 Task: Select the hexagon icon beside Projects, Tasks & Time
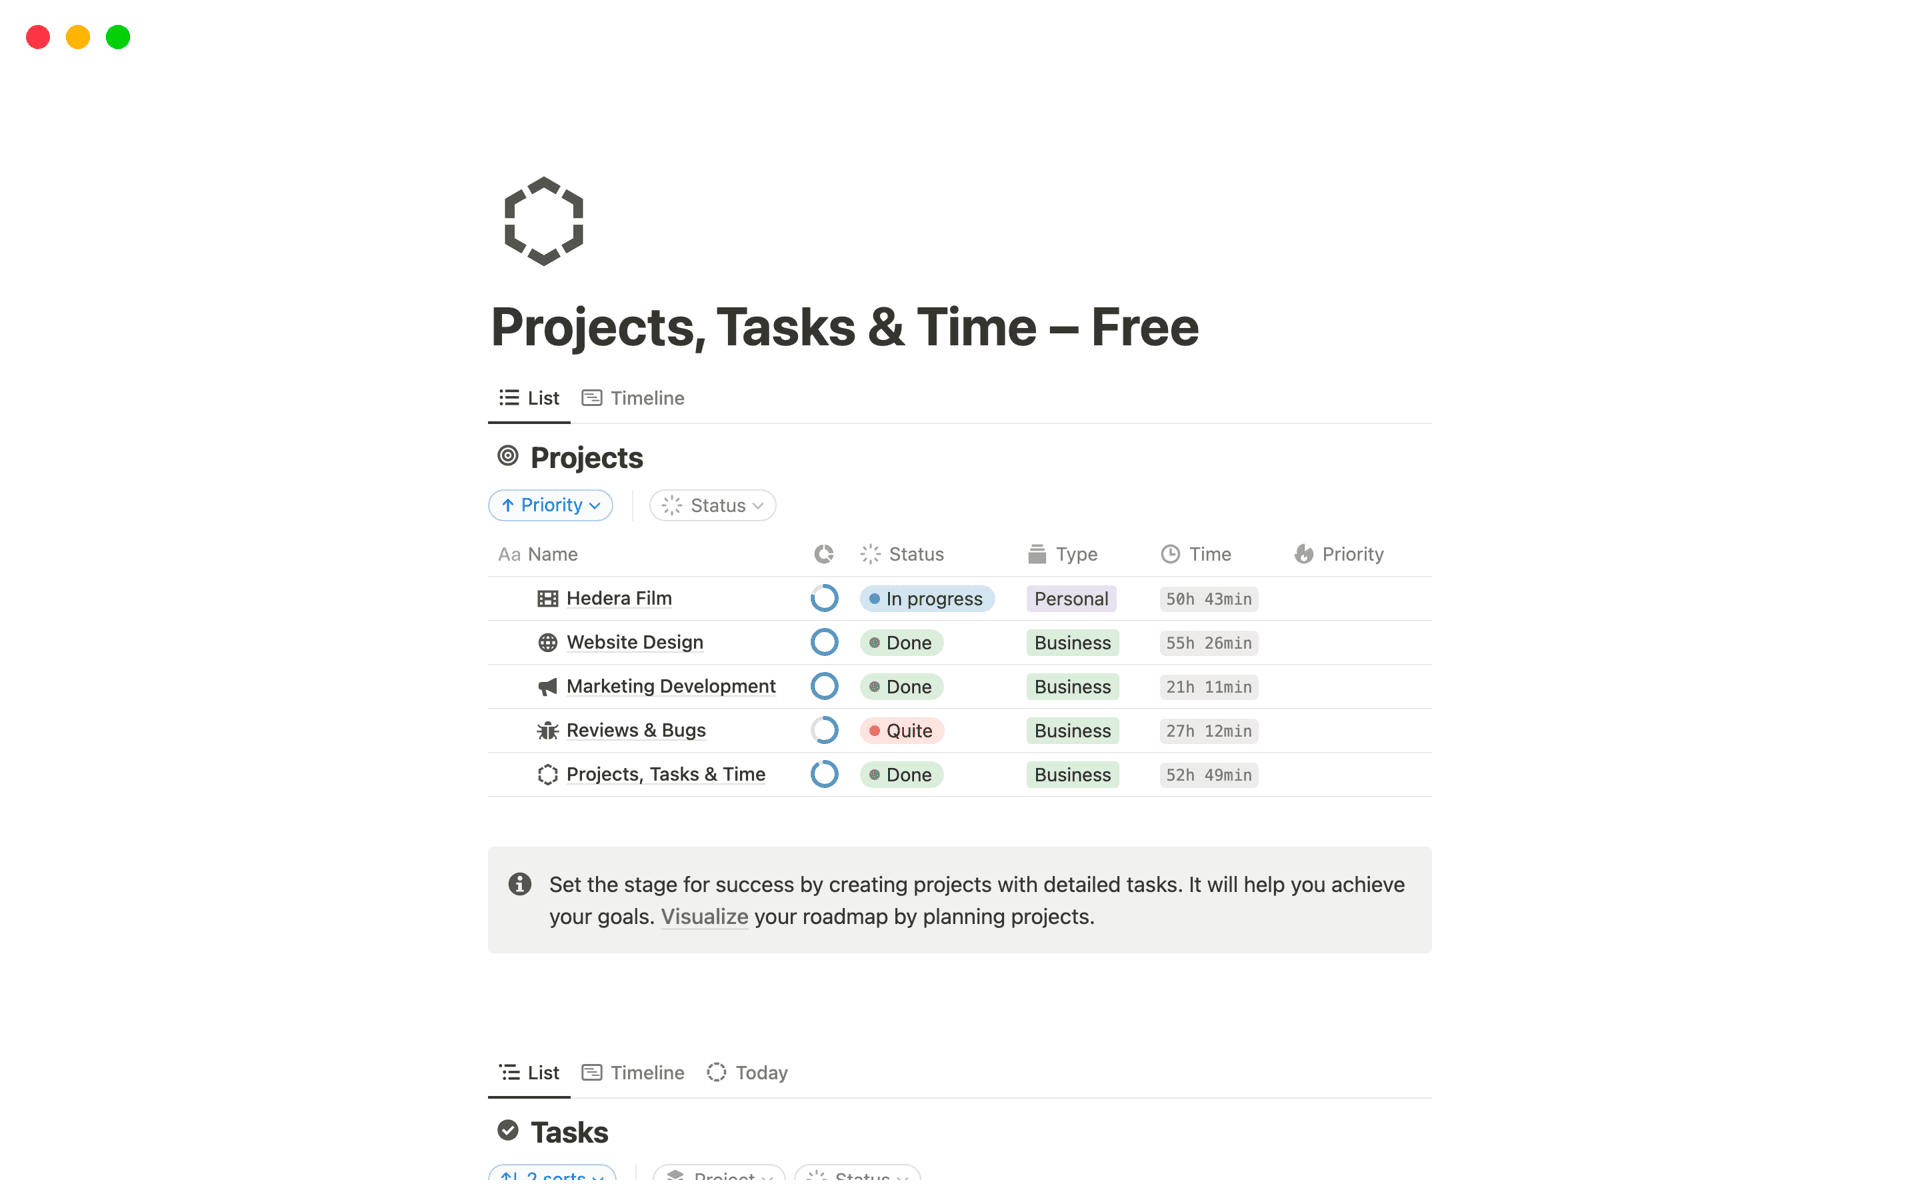[547, 775]
